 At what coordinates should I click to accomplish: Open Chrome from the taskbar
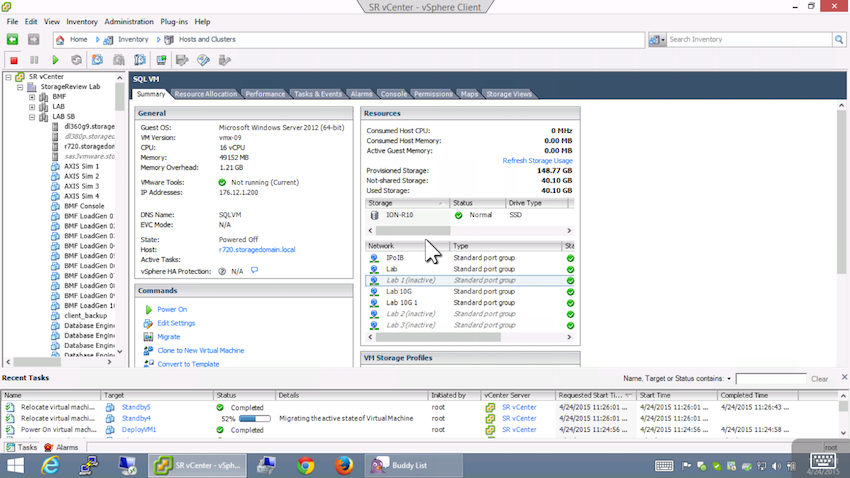[x=306, y=466]
